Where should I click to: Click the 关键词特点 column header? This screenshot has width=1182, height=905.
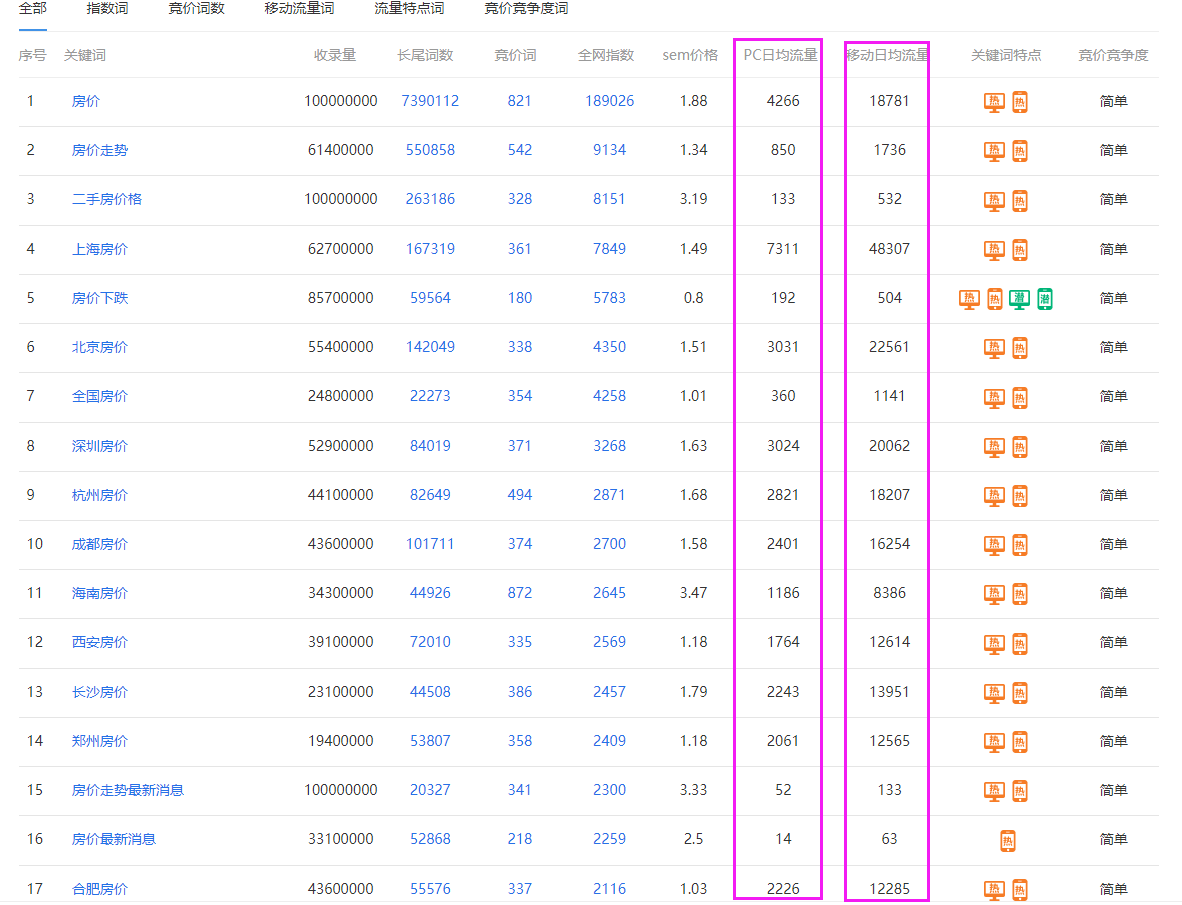1006,55
